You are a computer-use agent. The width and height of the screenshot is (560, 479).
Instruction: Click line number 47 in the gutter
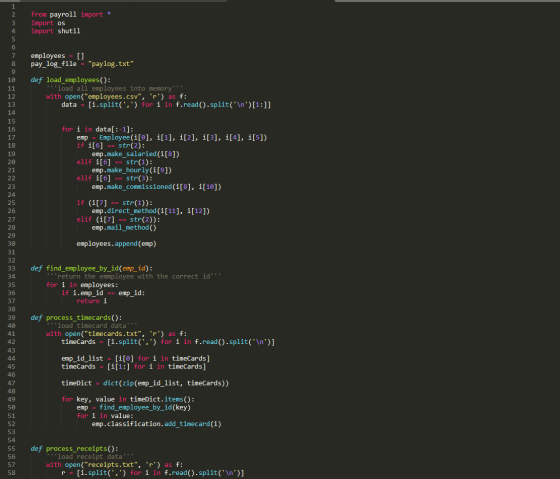[x=11, y=383]
